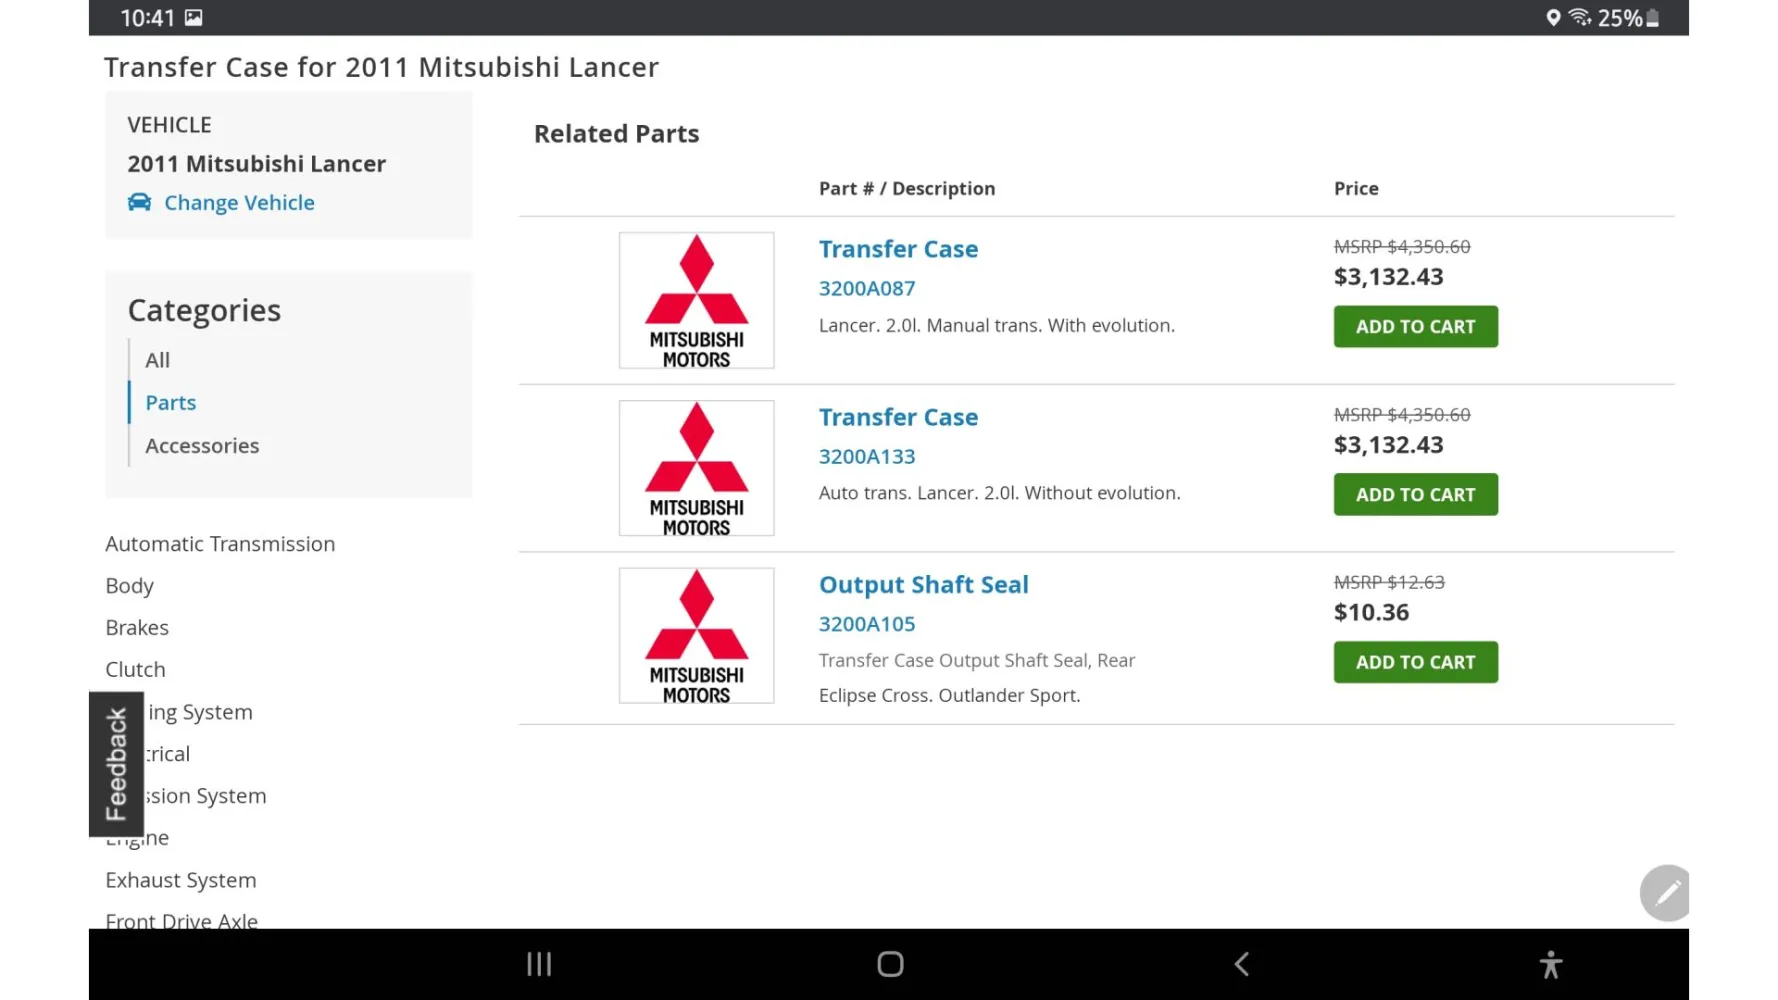This screenshot has height=1000, width=1778.
Task: Click 'Eclipse Cross. Outlander Sport.' text
Action: click(x=950, y=695)
